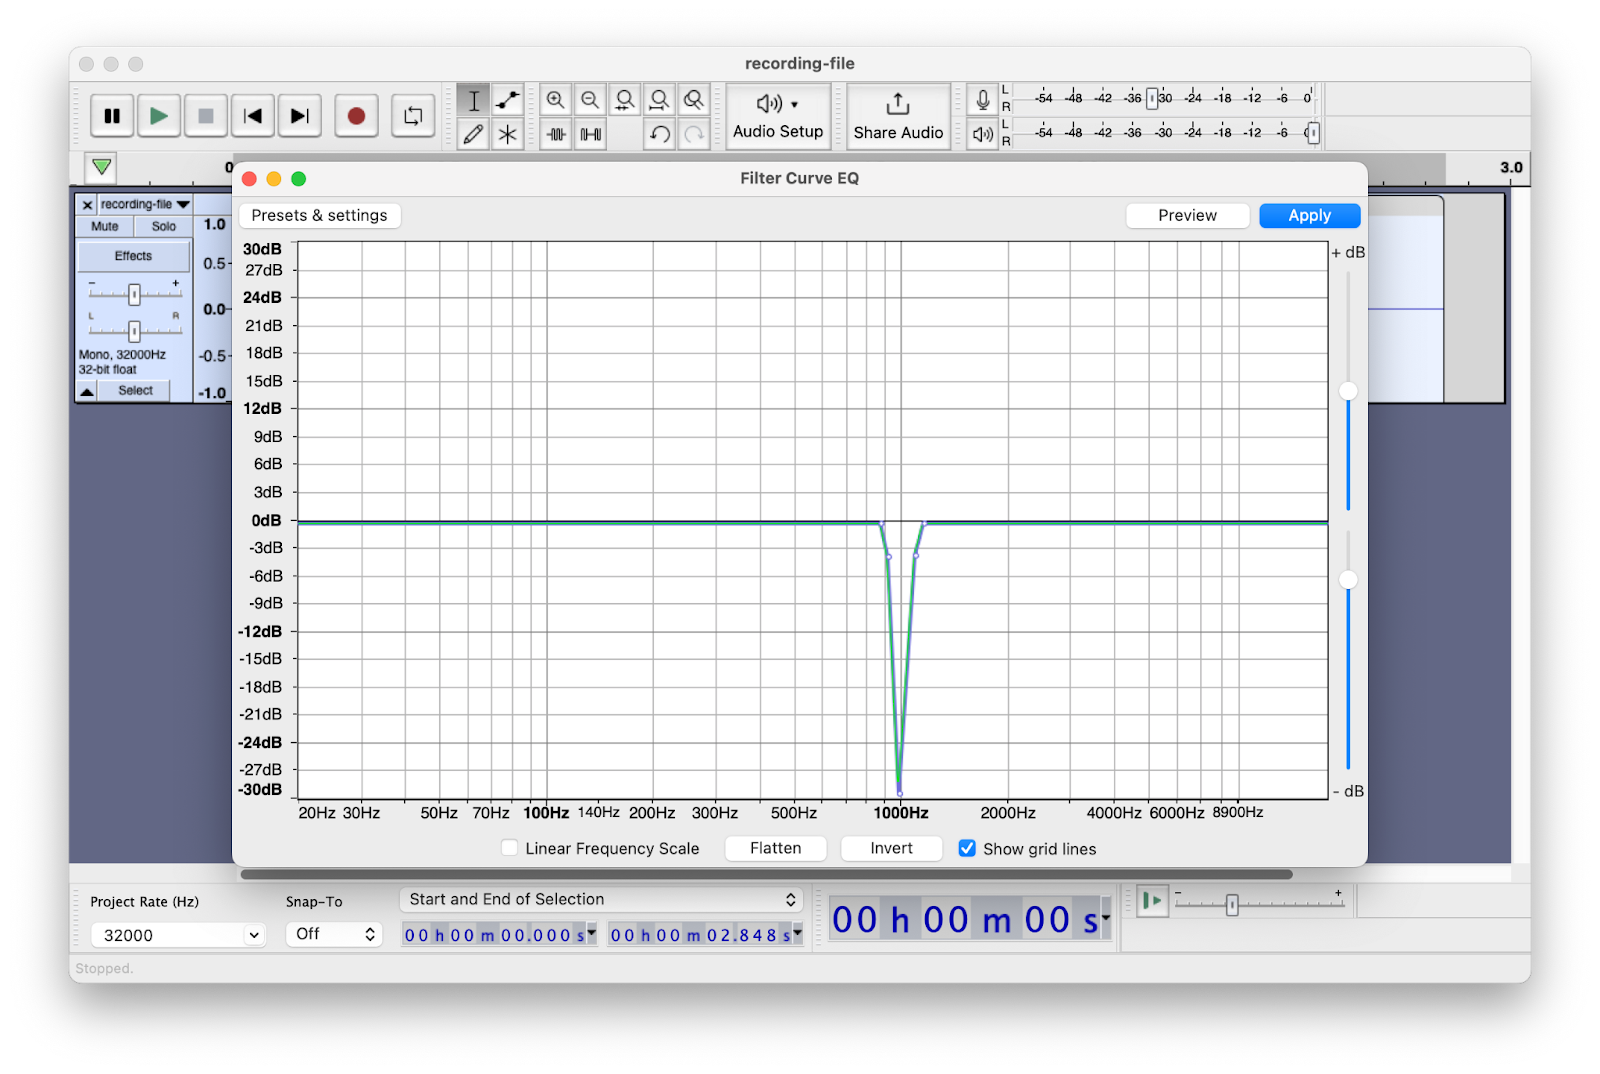Start recording with the Record button
The width and height of the screenshot is (1600, 1074).
point(356,116)
